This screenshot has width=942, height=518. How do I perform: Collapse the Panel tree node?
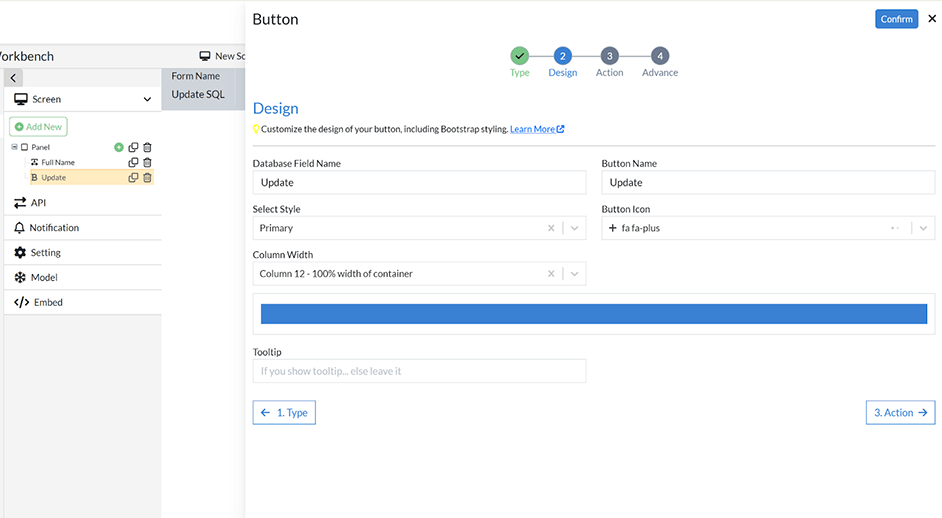(14, 147)
